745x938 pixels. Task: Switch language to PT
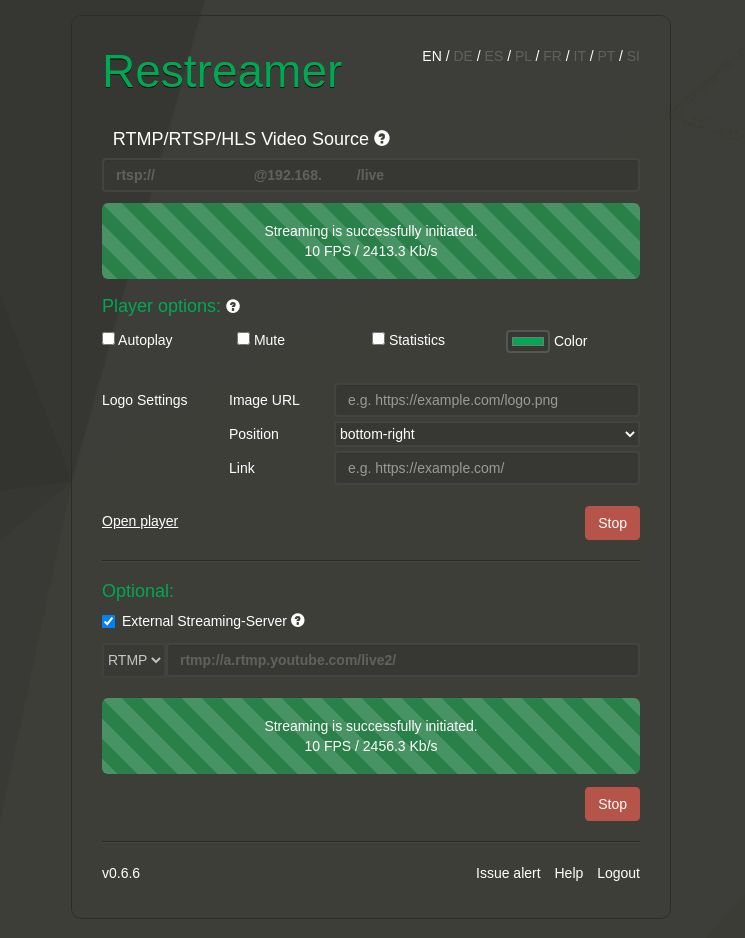[606, 56]
